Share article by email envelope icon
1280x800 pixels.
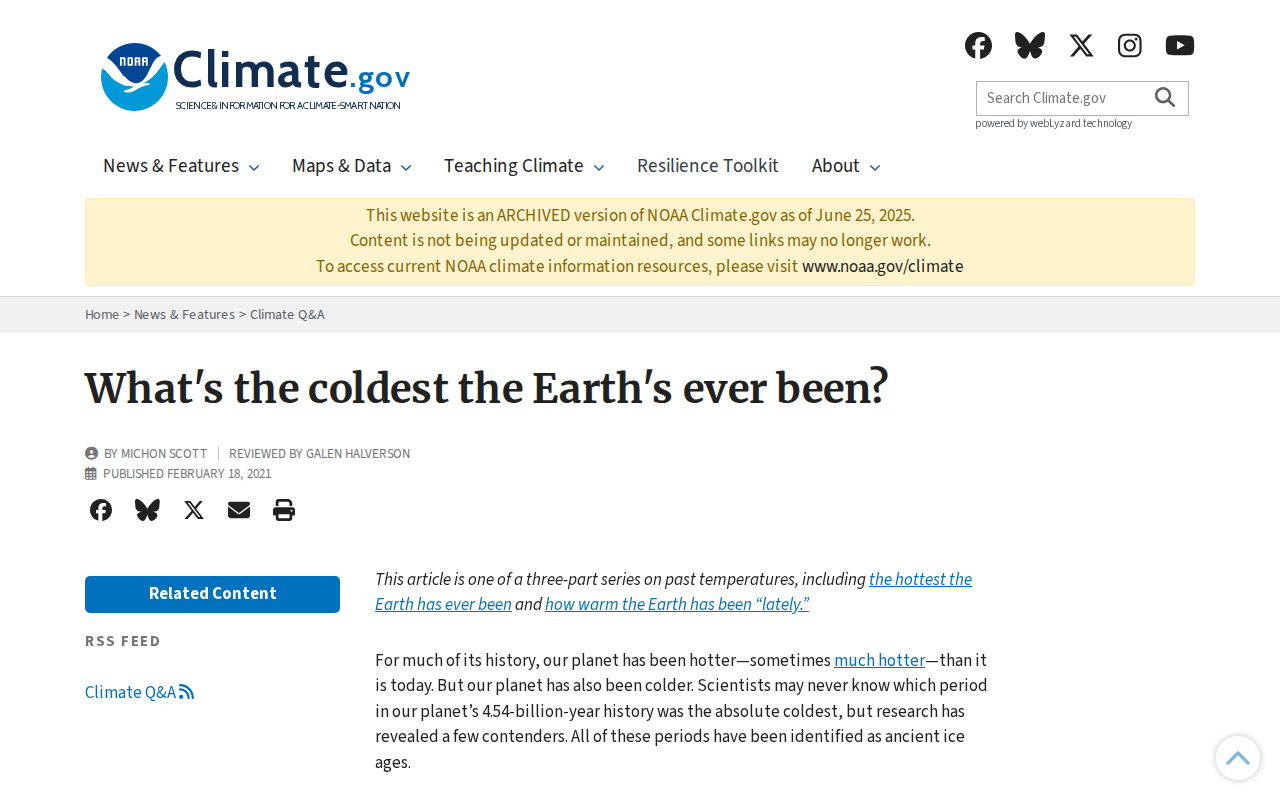pyautogui.click(x=239, y=510)
